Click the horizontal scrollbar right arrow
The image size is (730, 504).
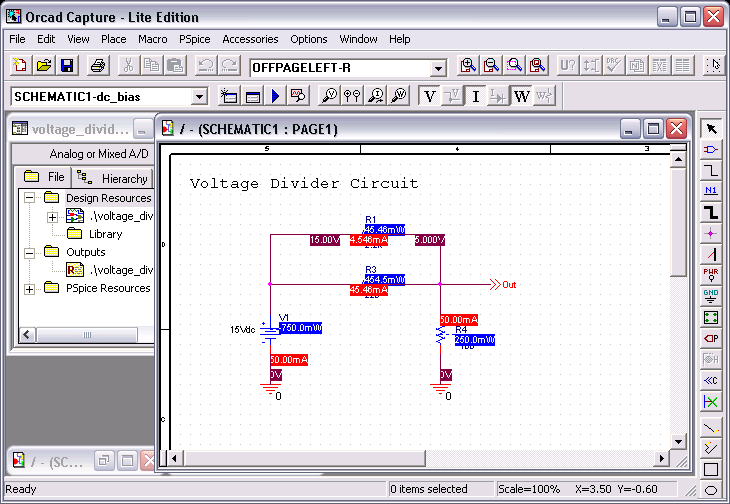[661, 458]
